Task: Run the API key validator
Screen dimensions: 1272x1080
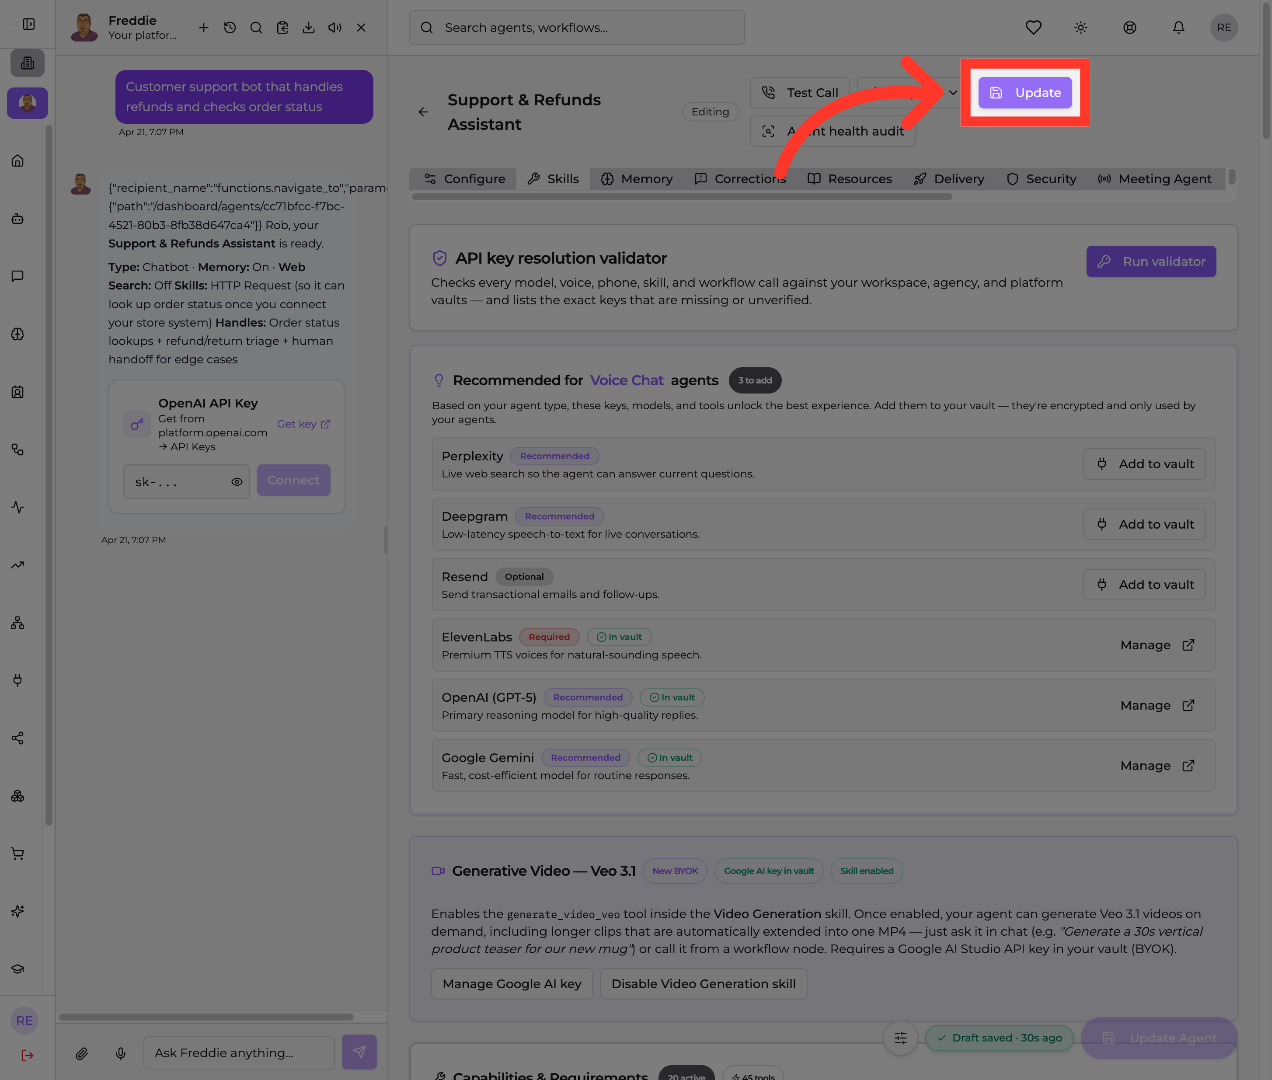Action: coord(1151,262)
